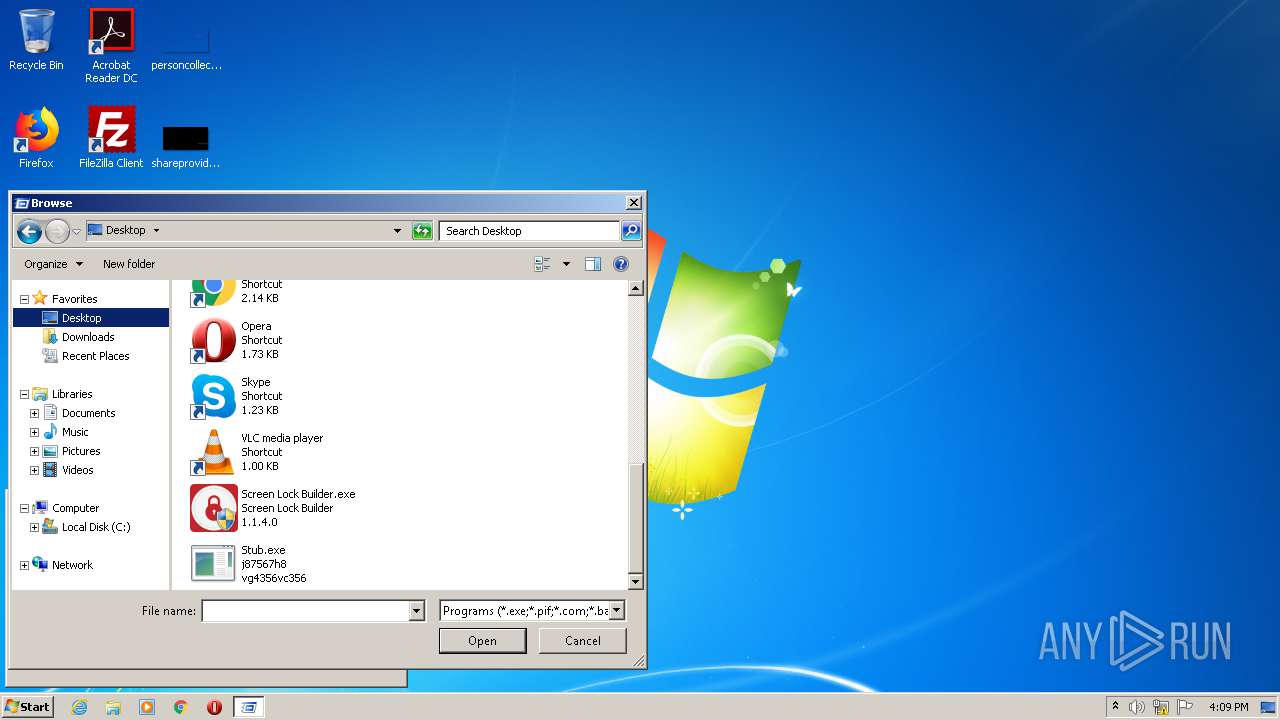
Task: Click the Action Center flag icon
Action: (1185, 707)
